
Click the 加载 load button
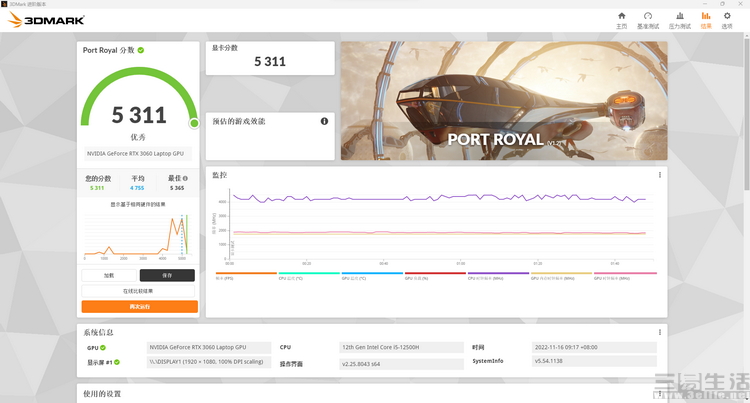point(109,275)
